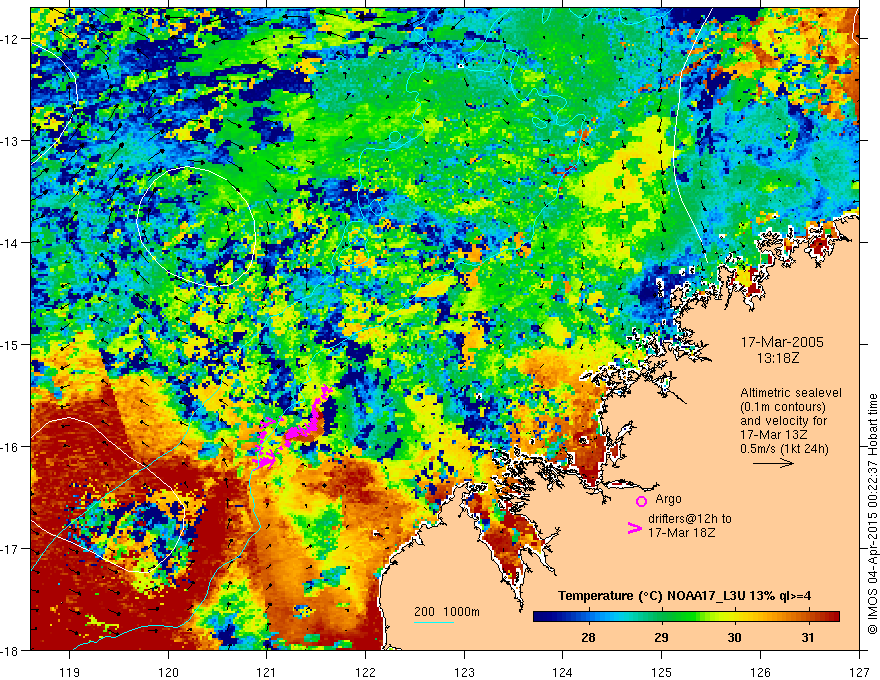Click the 29 value on temperature scale
880x680 pixels.
pos(662,637)
